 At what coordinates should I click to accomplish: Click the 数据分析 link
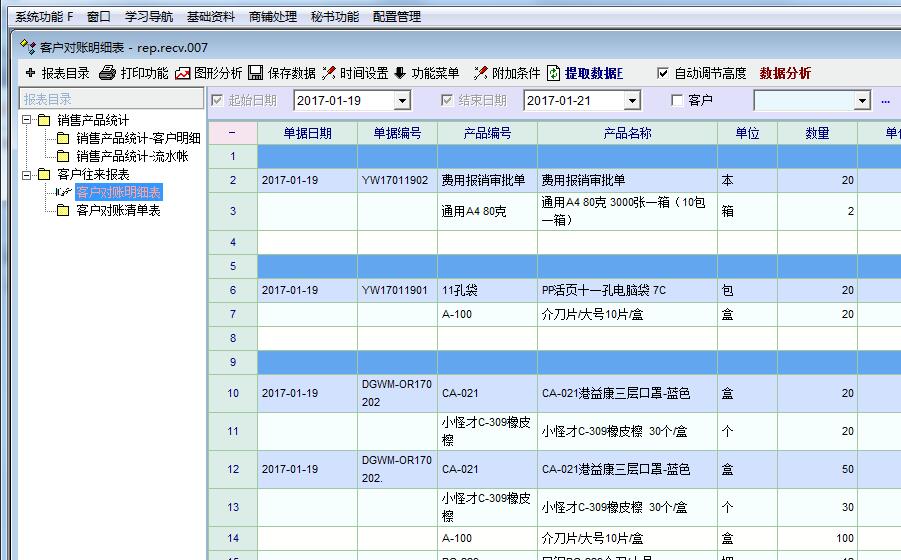(x=785, y=73)
